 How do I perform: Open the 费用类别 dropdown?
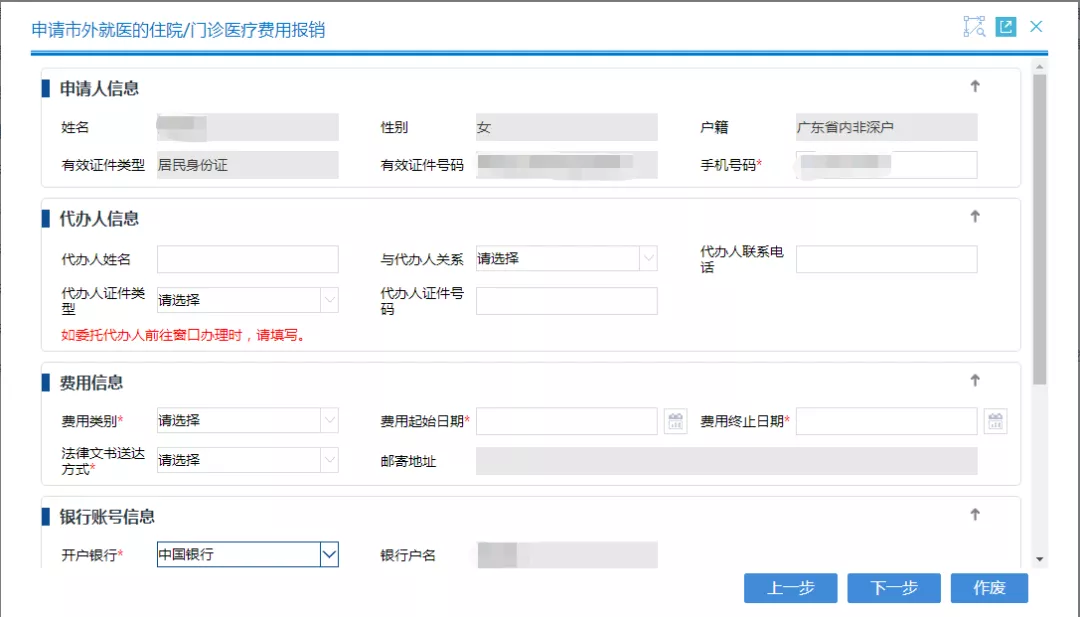tap(329, 421)
